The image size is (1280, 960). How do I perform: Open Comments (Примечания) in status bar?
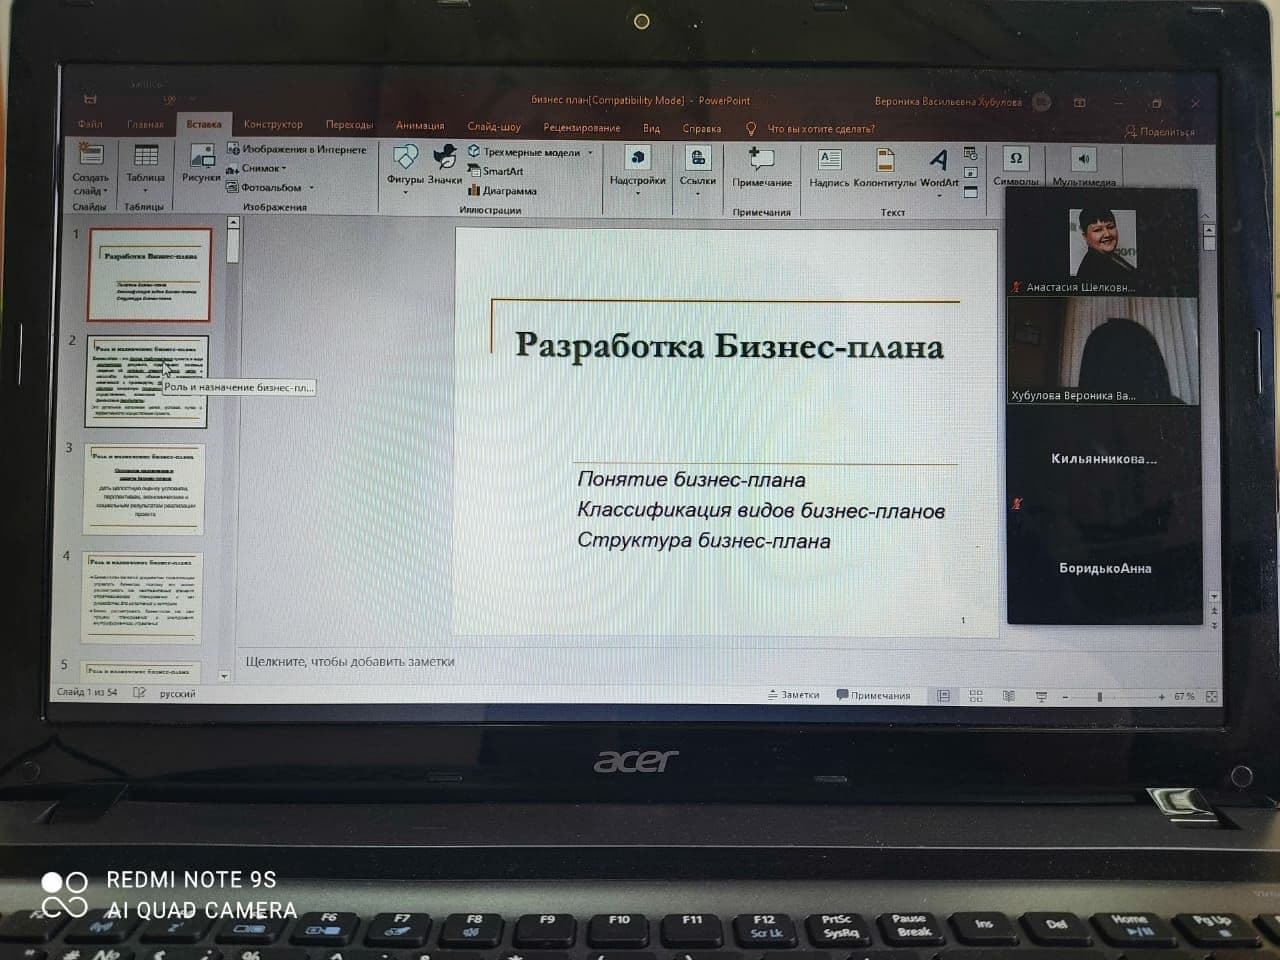click(x=873, y=696)
